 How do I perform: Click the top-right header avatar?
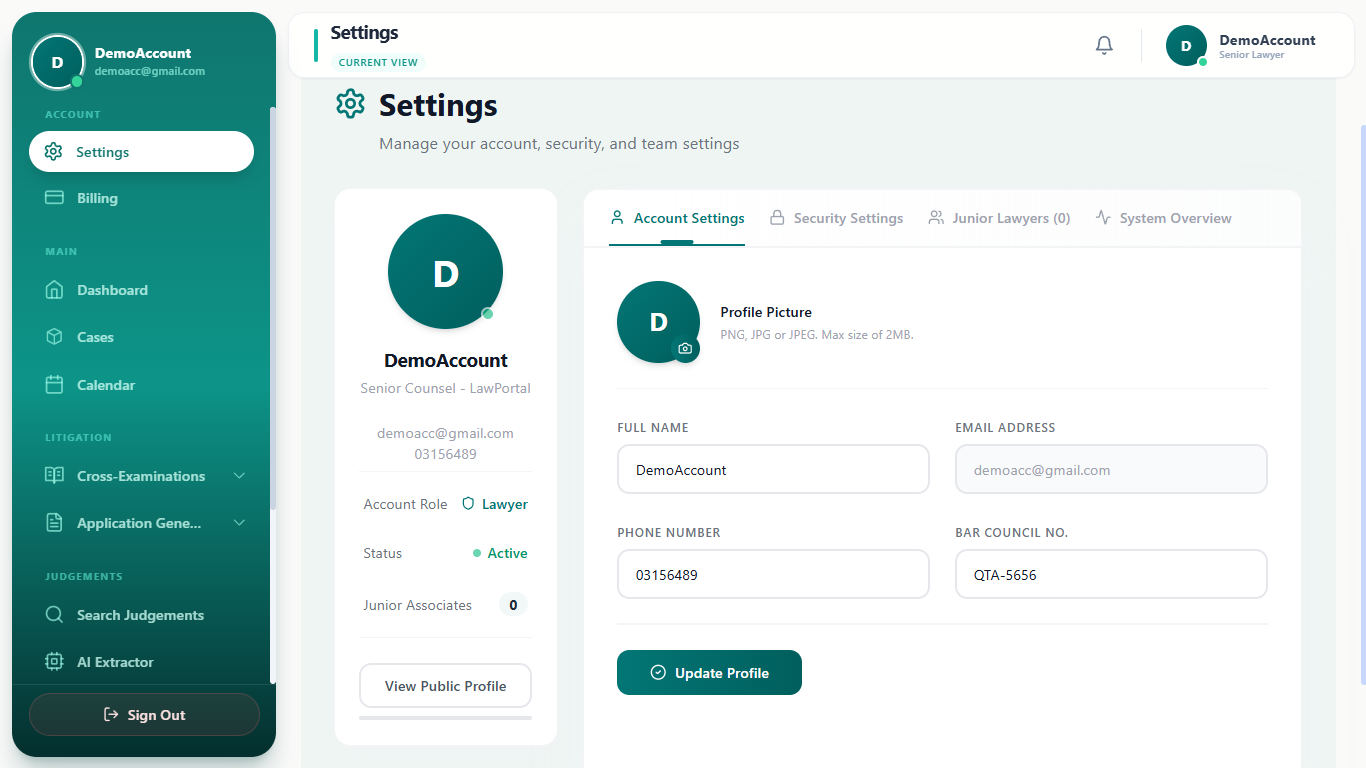coord(1187,46)
